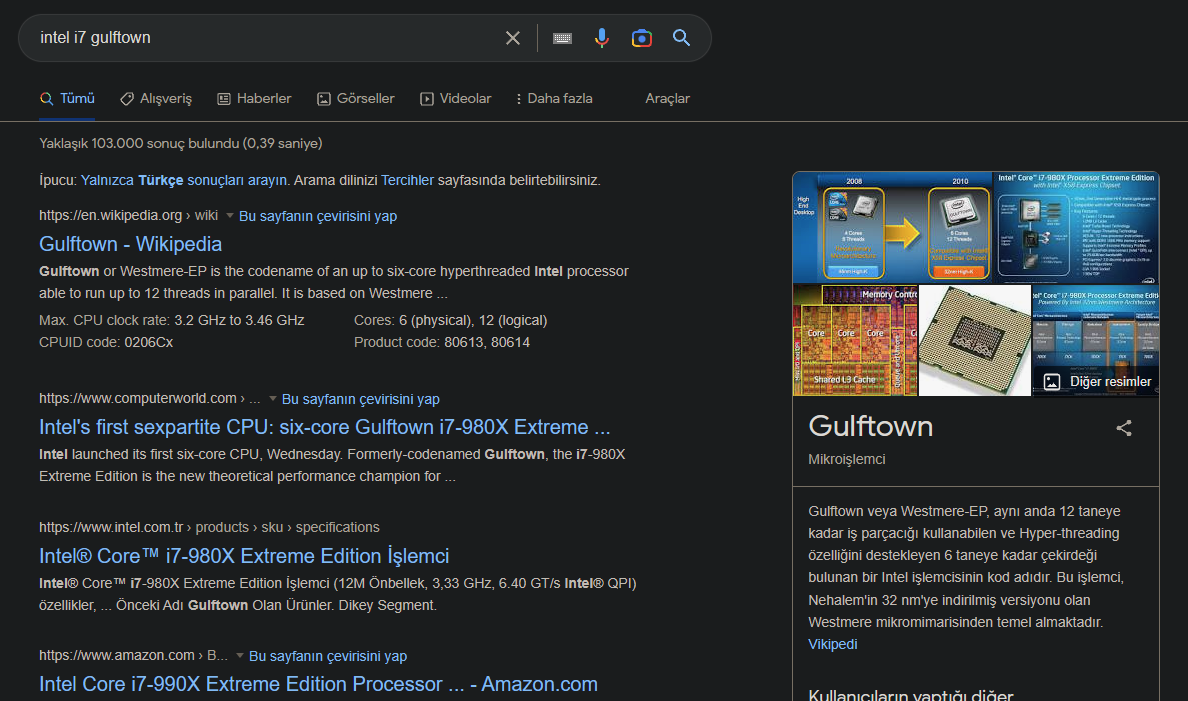Share the Gulftown knowledge panel

tap(1124, 428)
